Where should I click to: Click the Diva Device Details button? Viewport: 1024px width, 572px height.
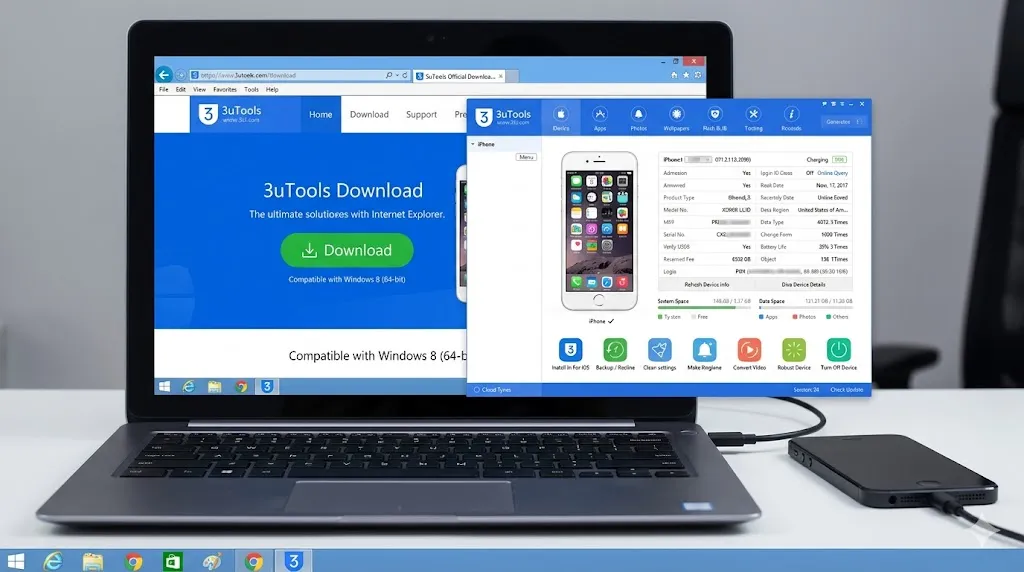803,285
